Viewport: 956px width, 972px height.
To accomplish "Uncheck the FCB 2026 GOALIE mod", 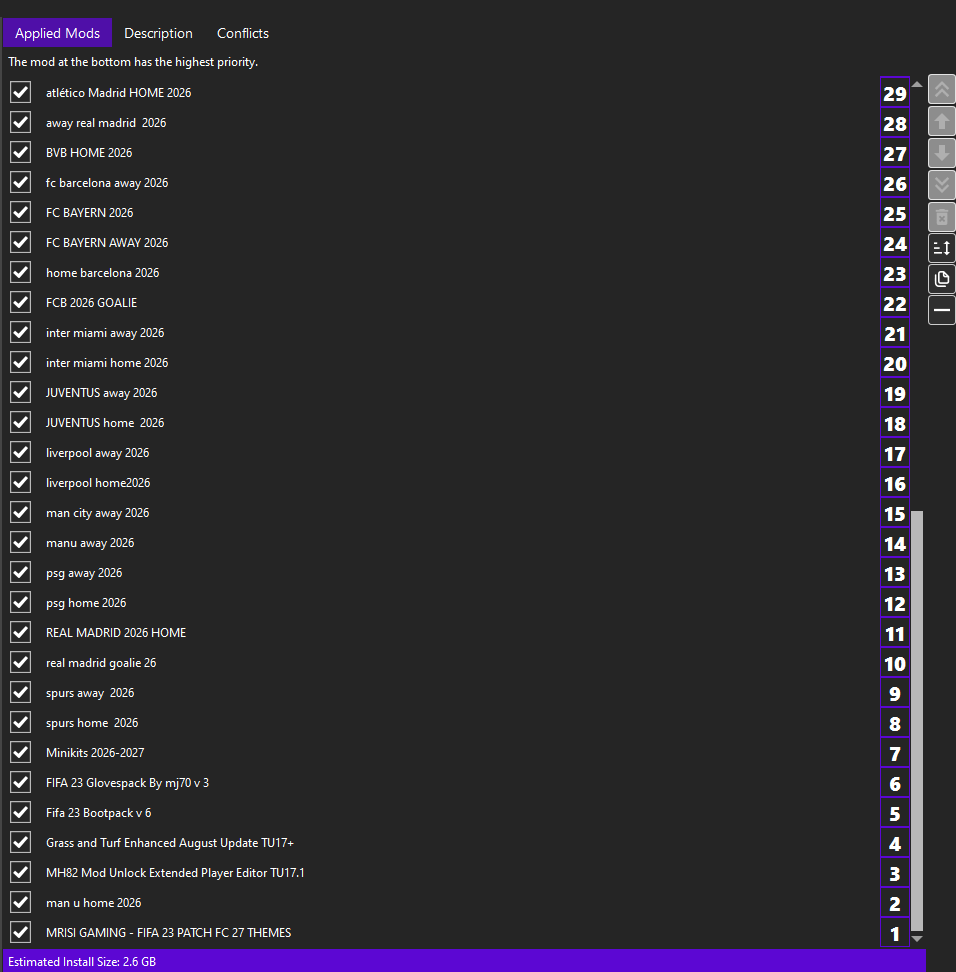I will pyautogui.click(x=20, y=303).
